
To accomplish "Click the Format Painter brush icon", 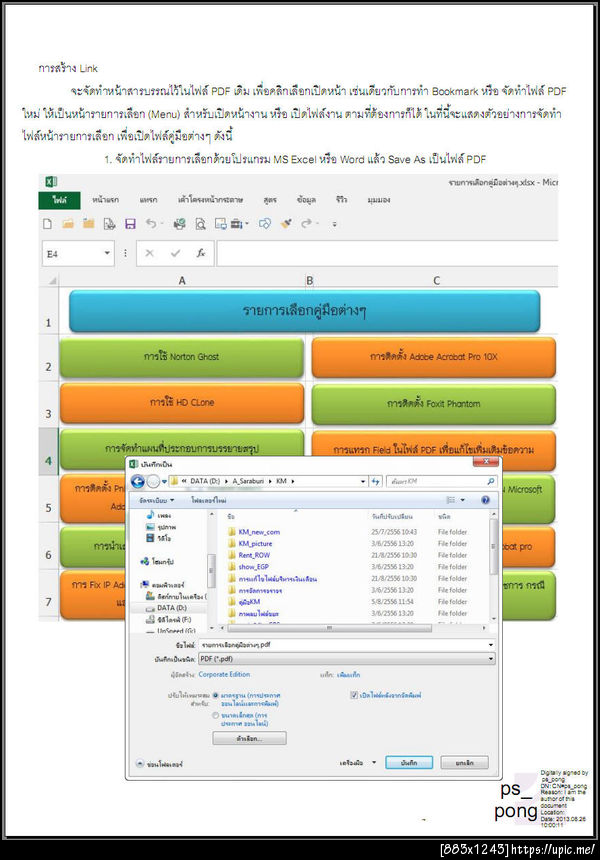I will [x=286, y=223].
